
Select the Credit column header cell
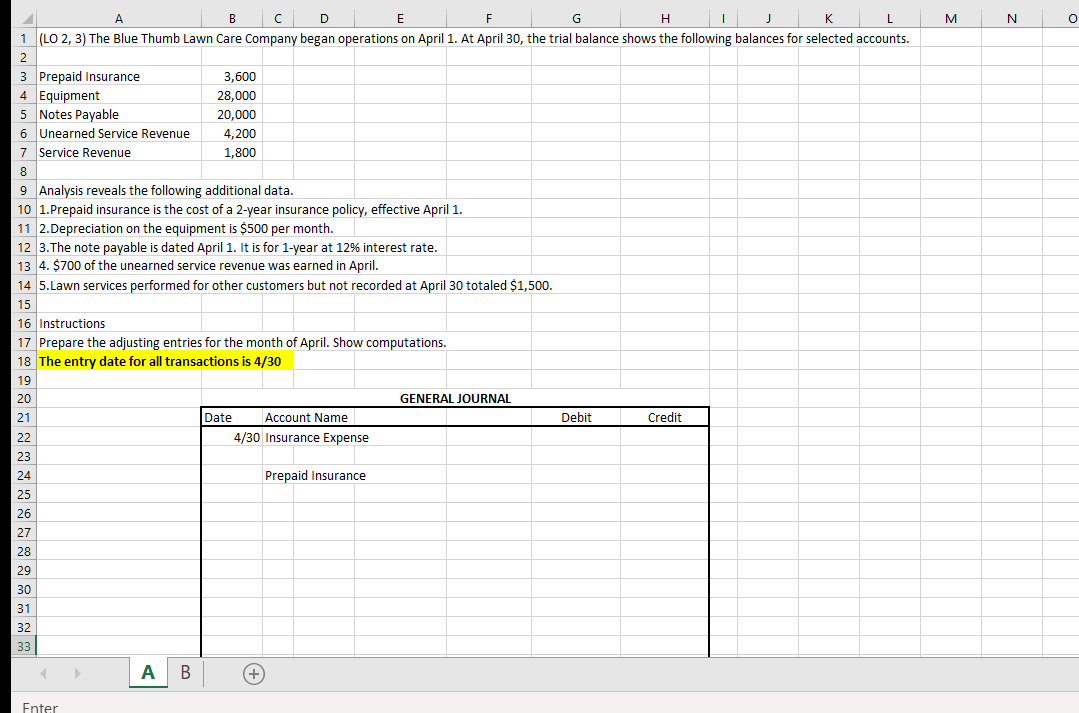coord(665,417)
